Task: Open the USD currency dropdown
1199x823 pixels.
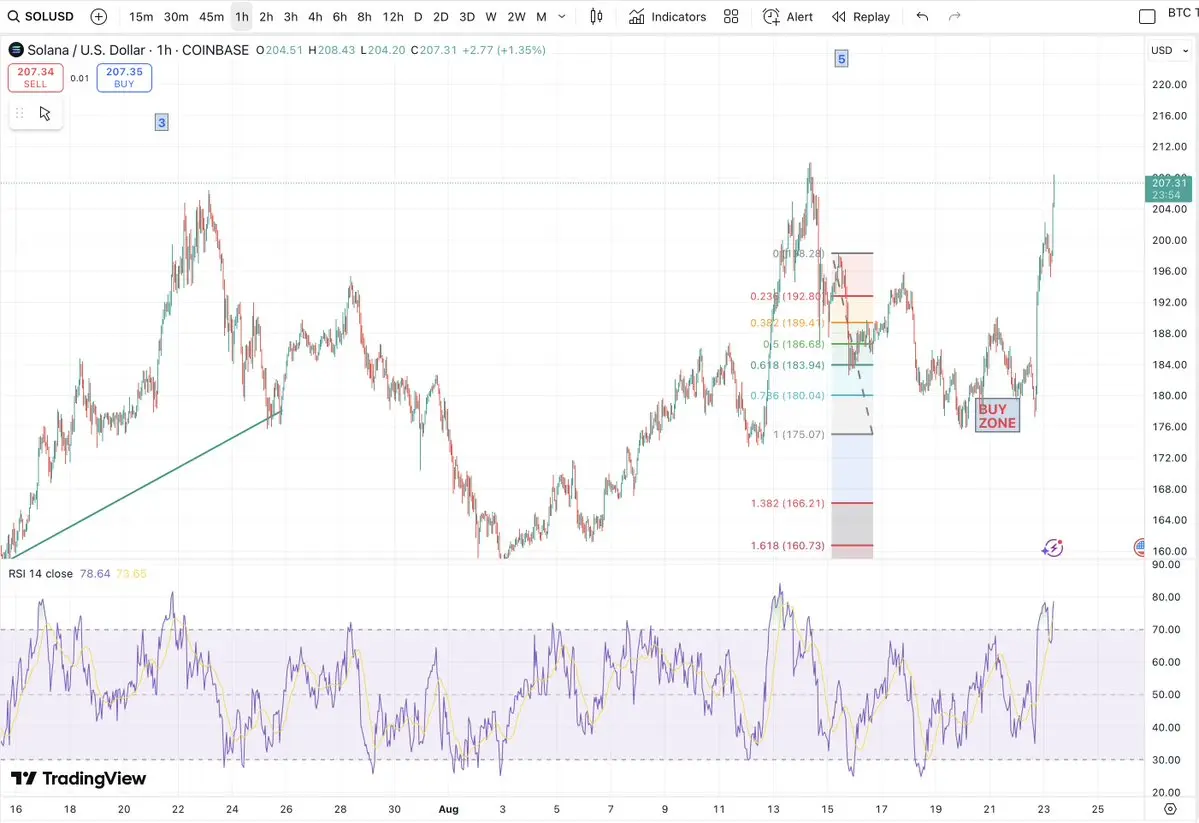Action: (1169, 50)
